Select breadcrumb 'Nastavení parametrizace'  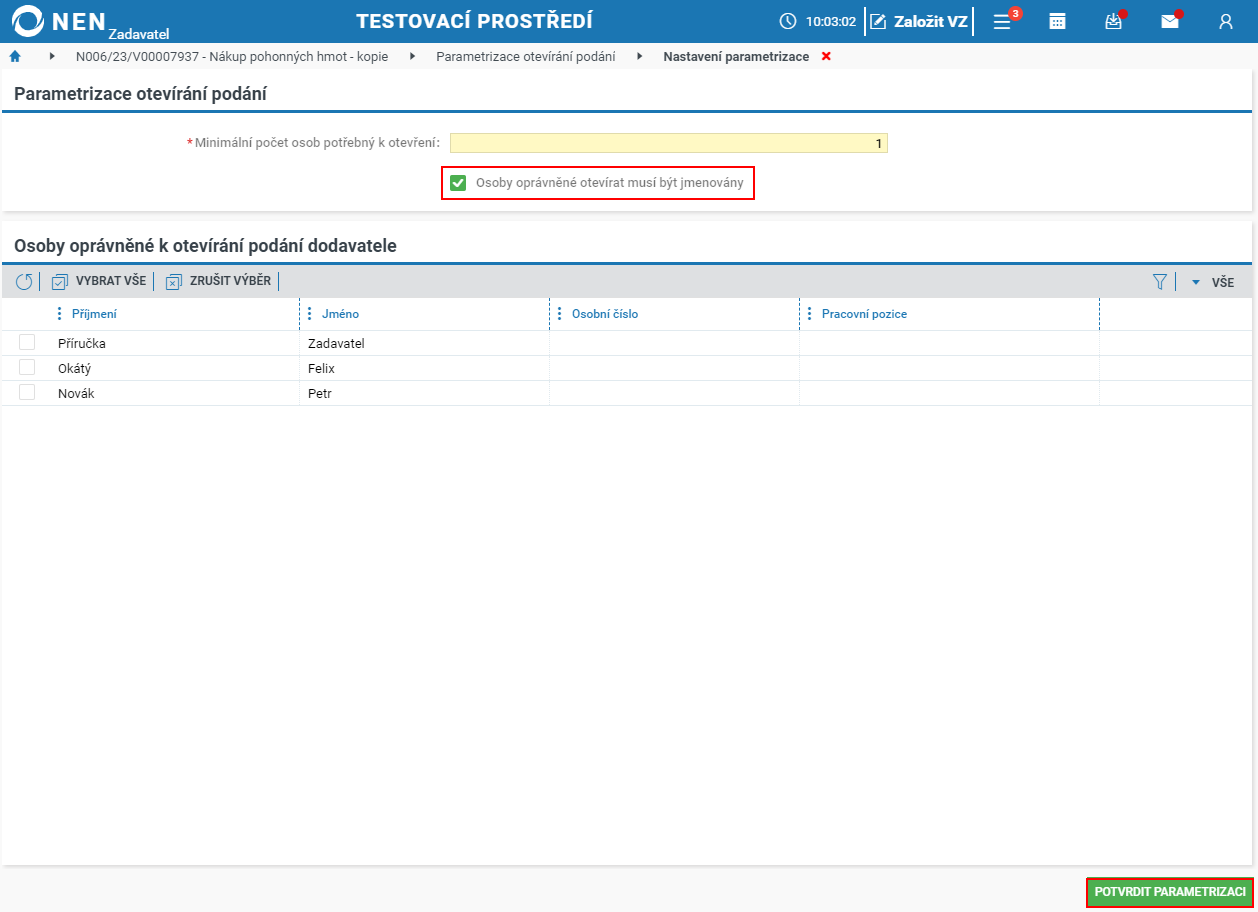coord(736,57)
